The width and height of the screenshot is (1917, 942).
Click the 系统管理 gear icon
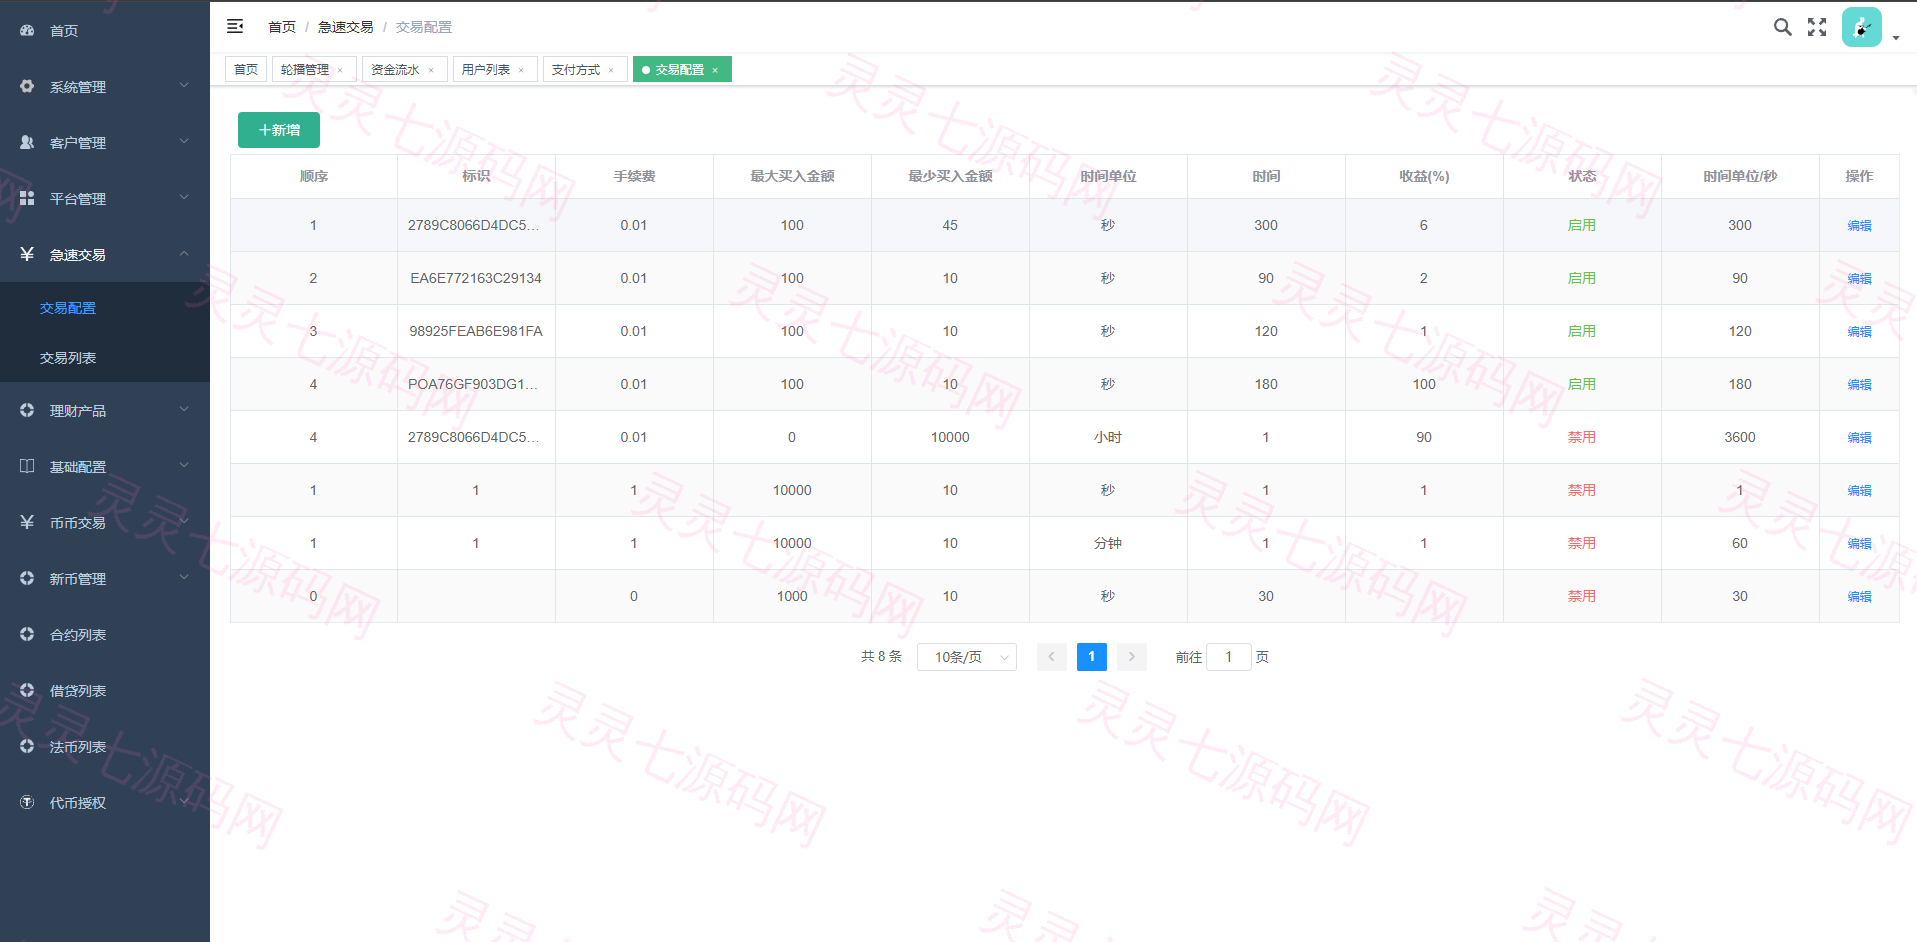tap(27, 87)
